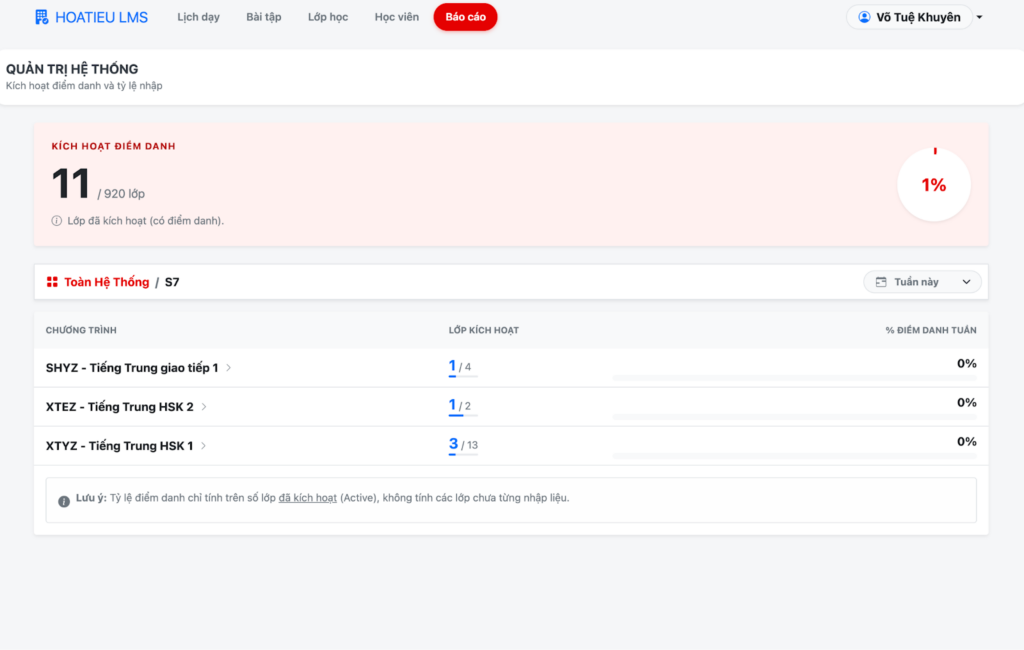Click the user avatar icon beside Võ Tuệ Khuyên
Viewport: 1024px width, 650px height.
click(x=864, y=17)
